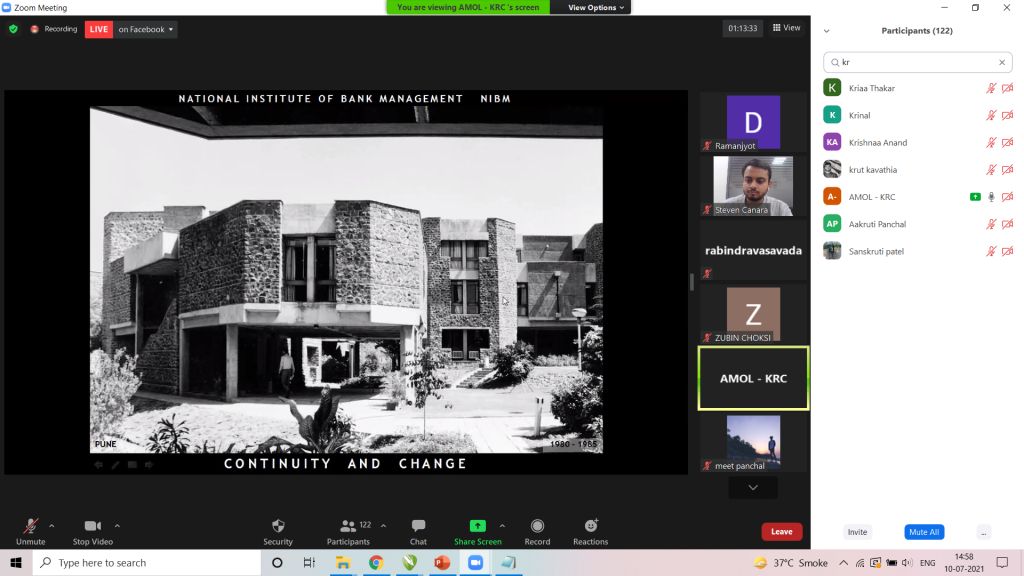
Task: Toggle Sanskruti patel's video-off camera icon
Action: coord(1007,251)
